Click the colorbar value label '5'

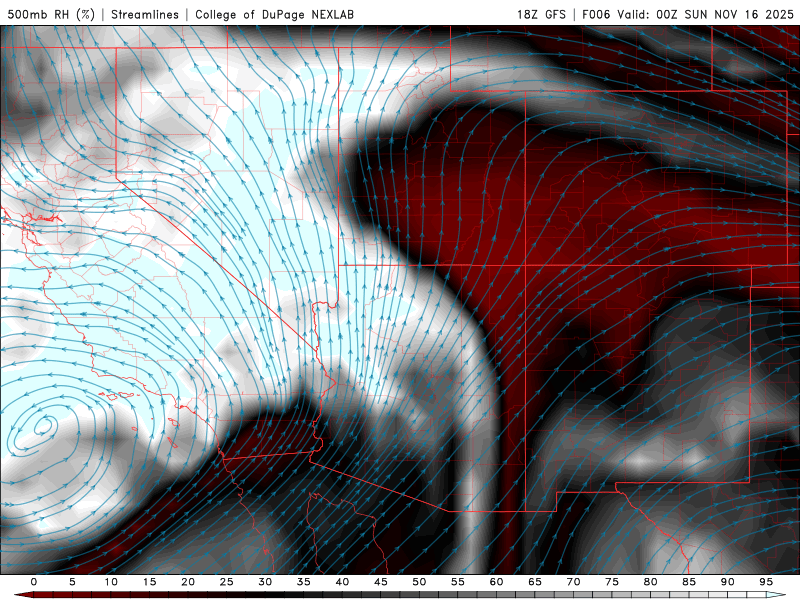(x=72, y=582)
